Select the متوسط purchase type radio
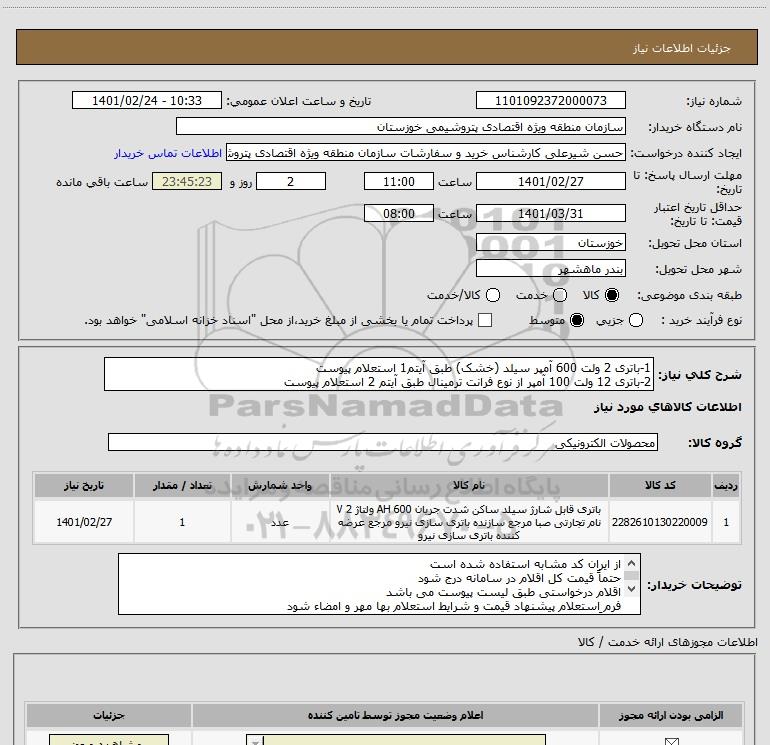This screenshot has width=770, height=745. coord(577,320)
